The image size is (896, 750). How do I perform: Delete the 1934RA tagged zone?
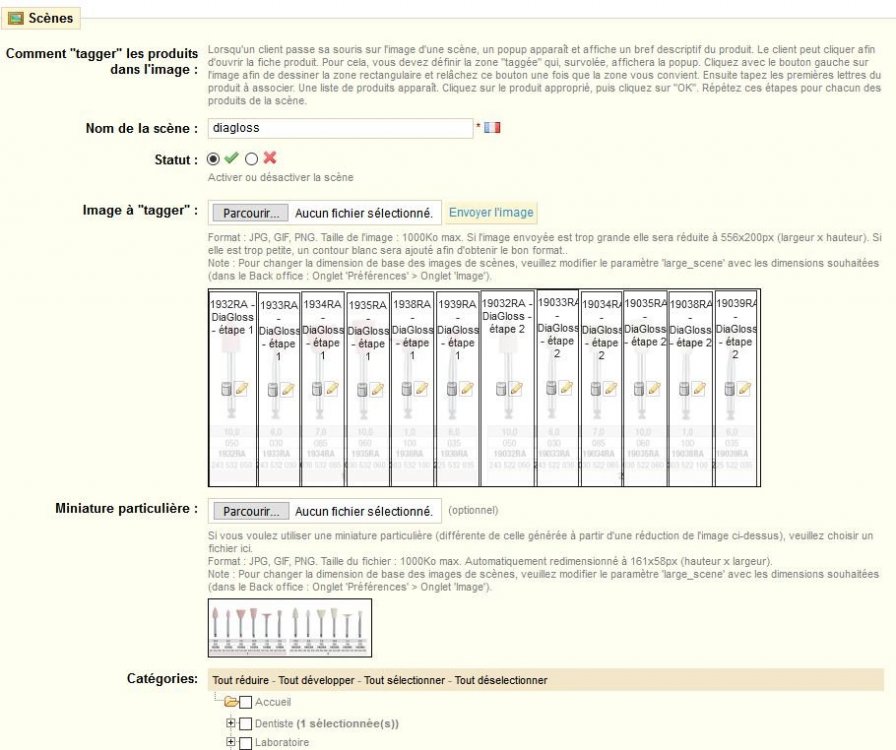tap(317, 389)
